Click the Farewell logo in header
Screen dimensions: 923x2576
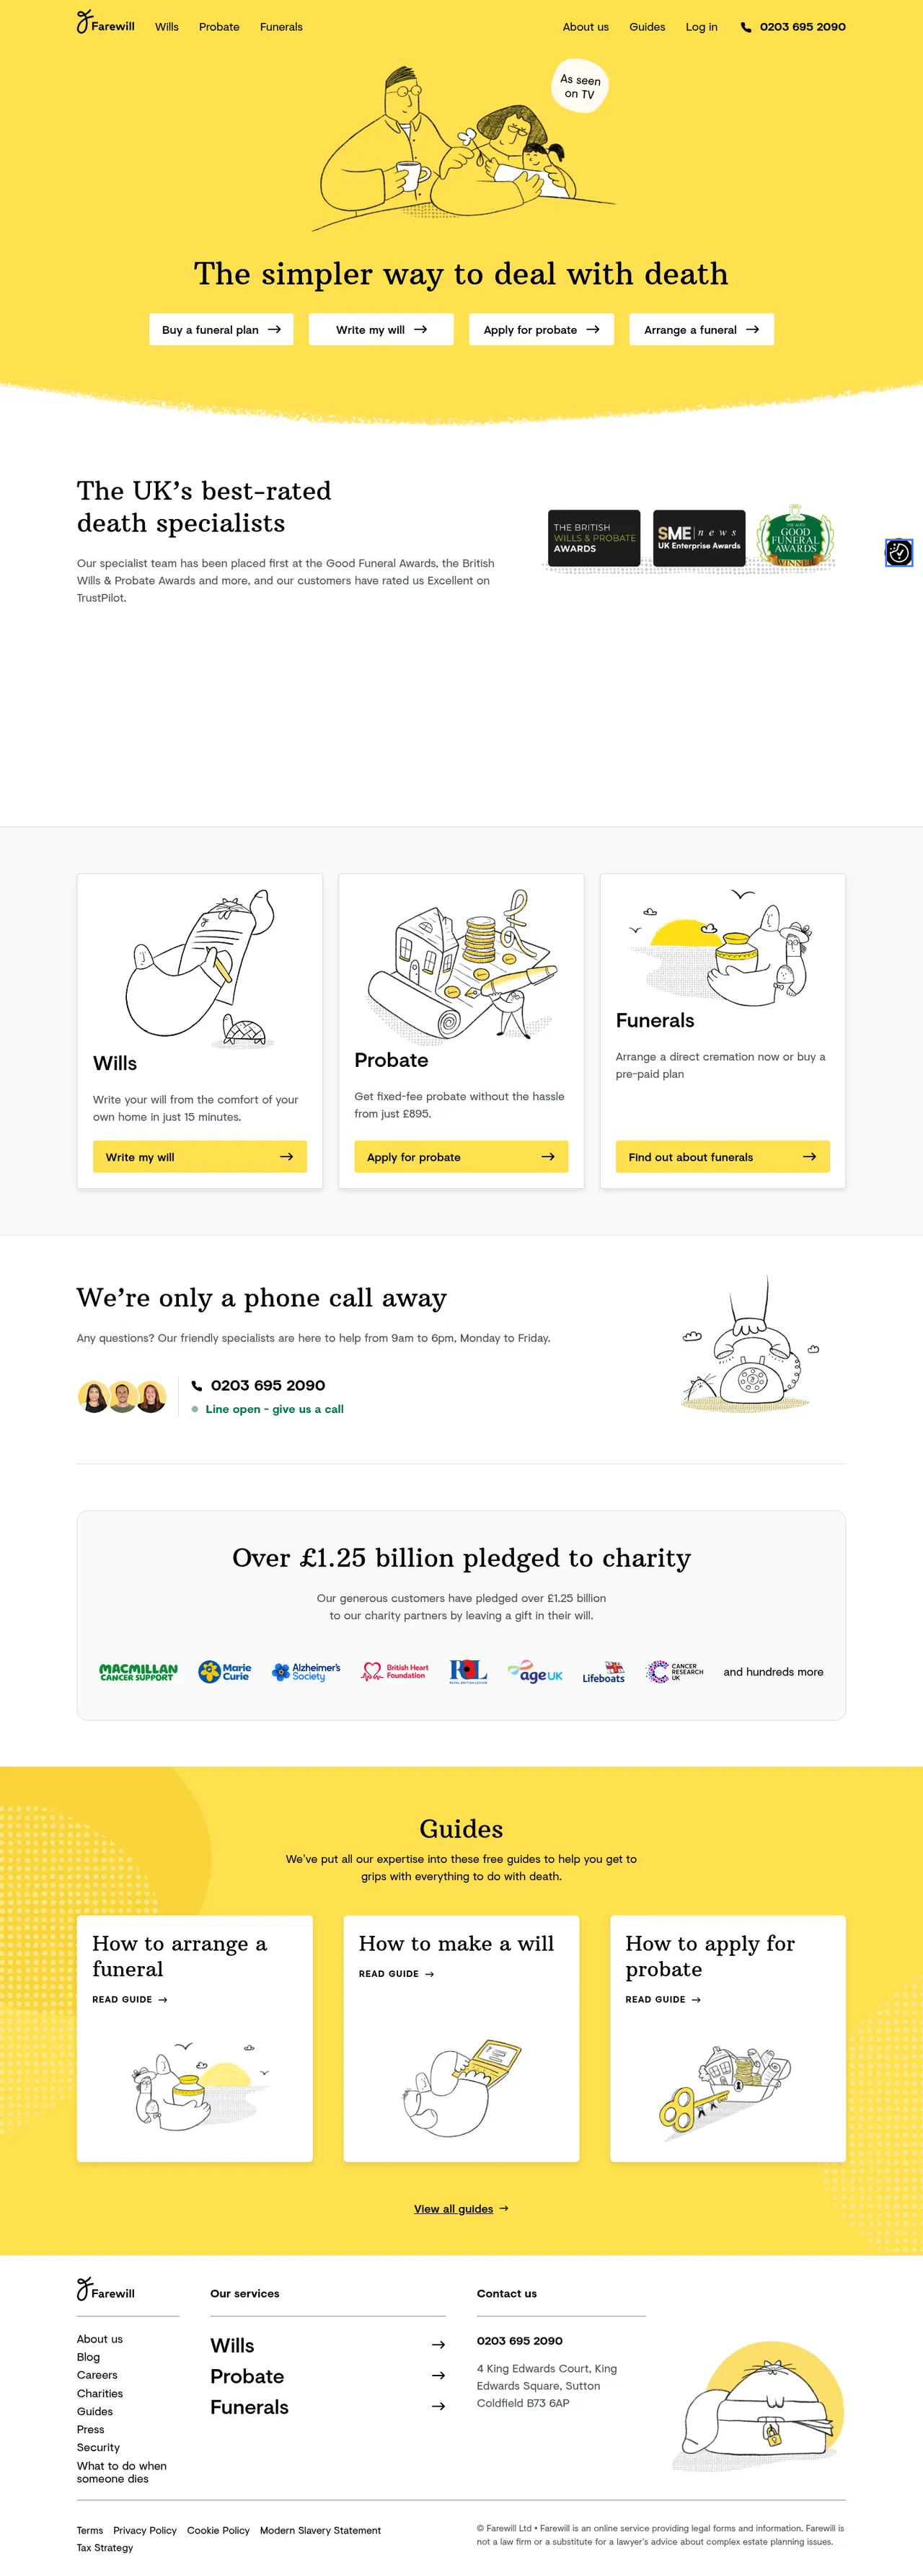pyautogui.click(x=105, y=23)
